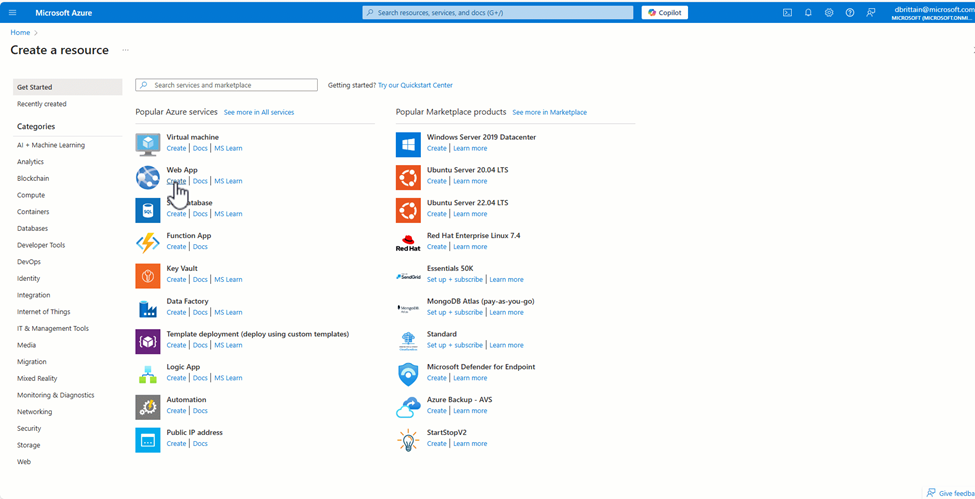Open the Networking category
Screen dimensions: 975x499
[35, 412]
